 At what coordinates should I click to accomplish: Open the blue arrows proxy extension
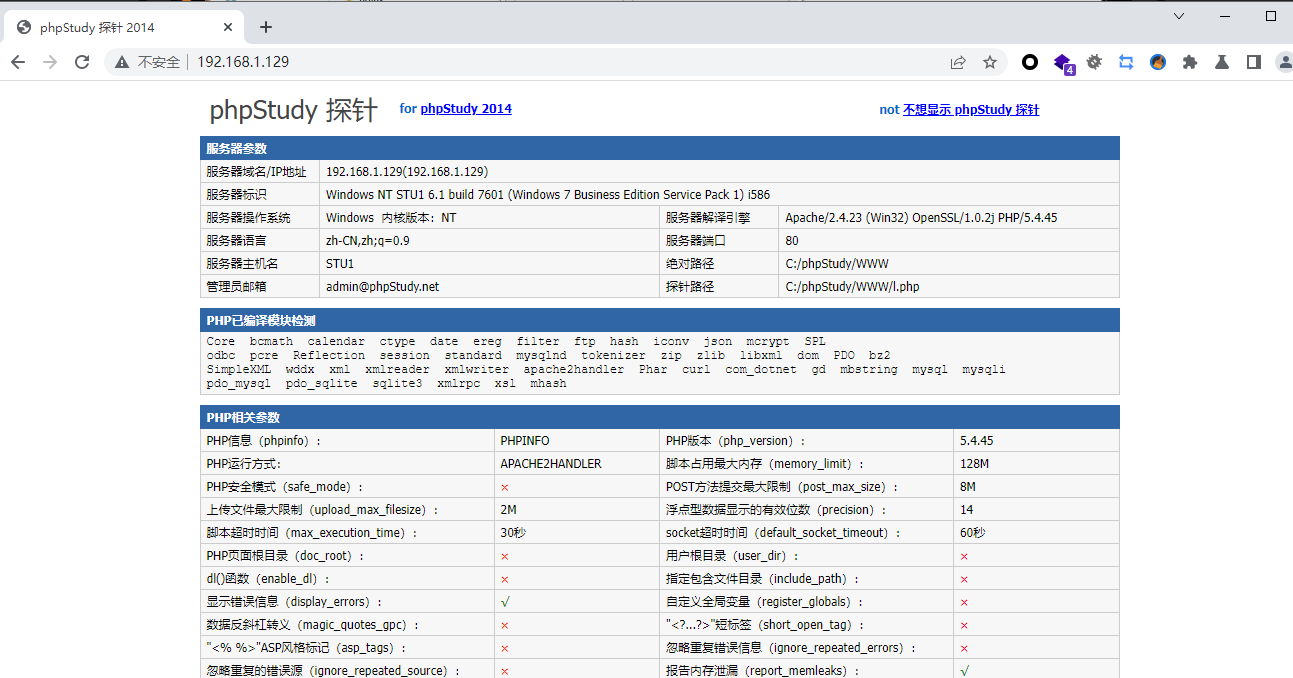tap(1126, 62)
